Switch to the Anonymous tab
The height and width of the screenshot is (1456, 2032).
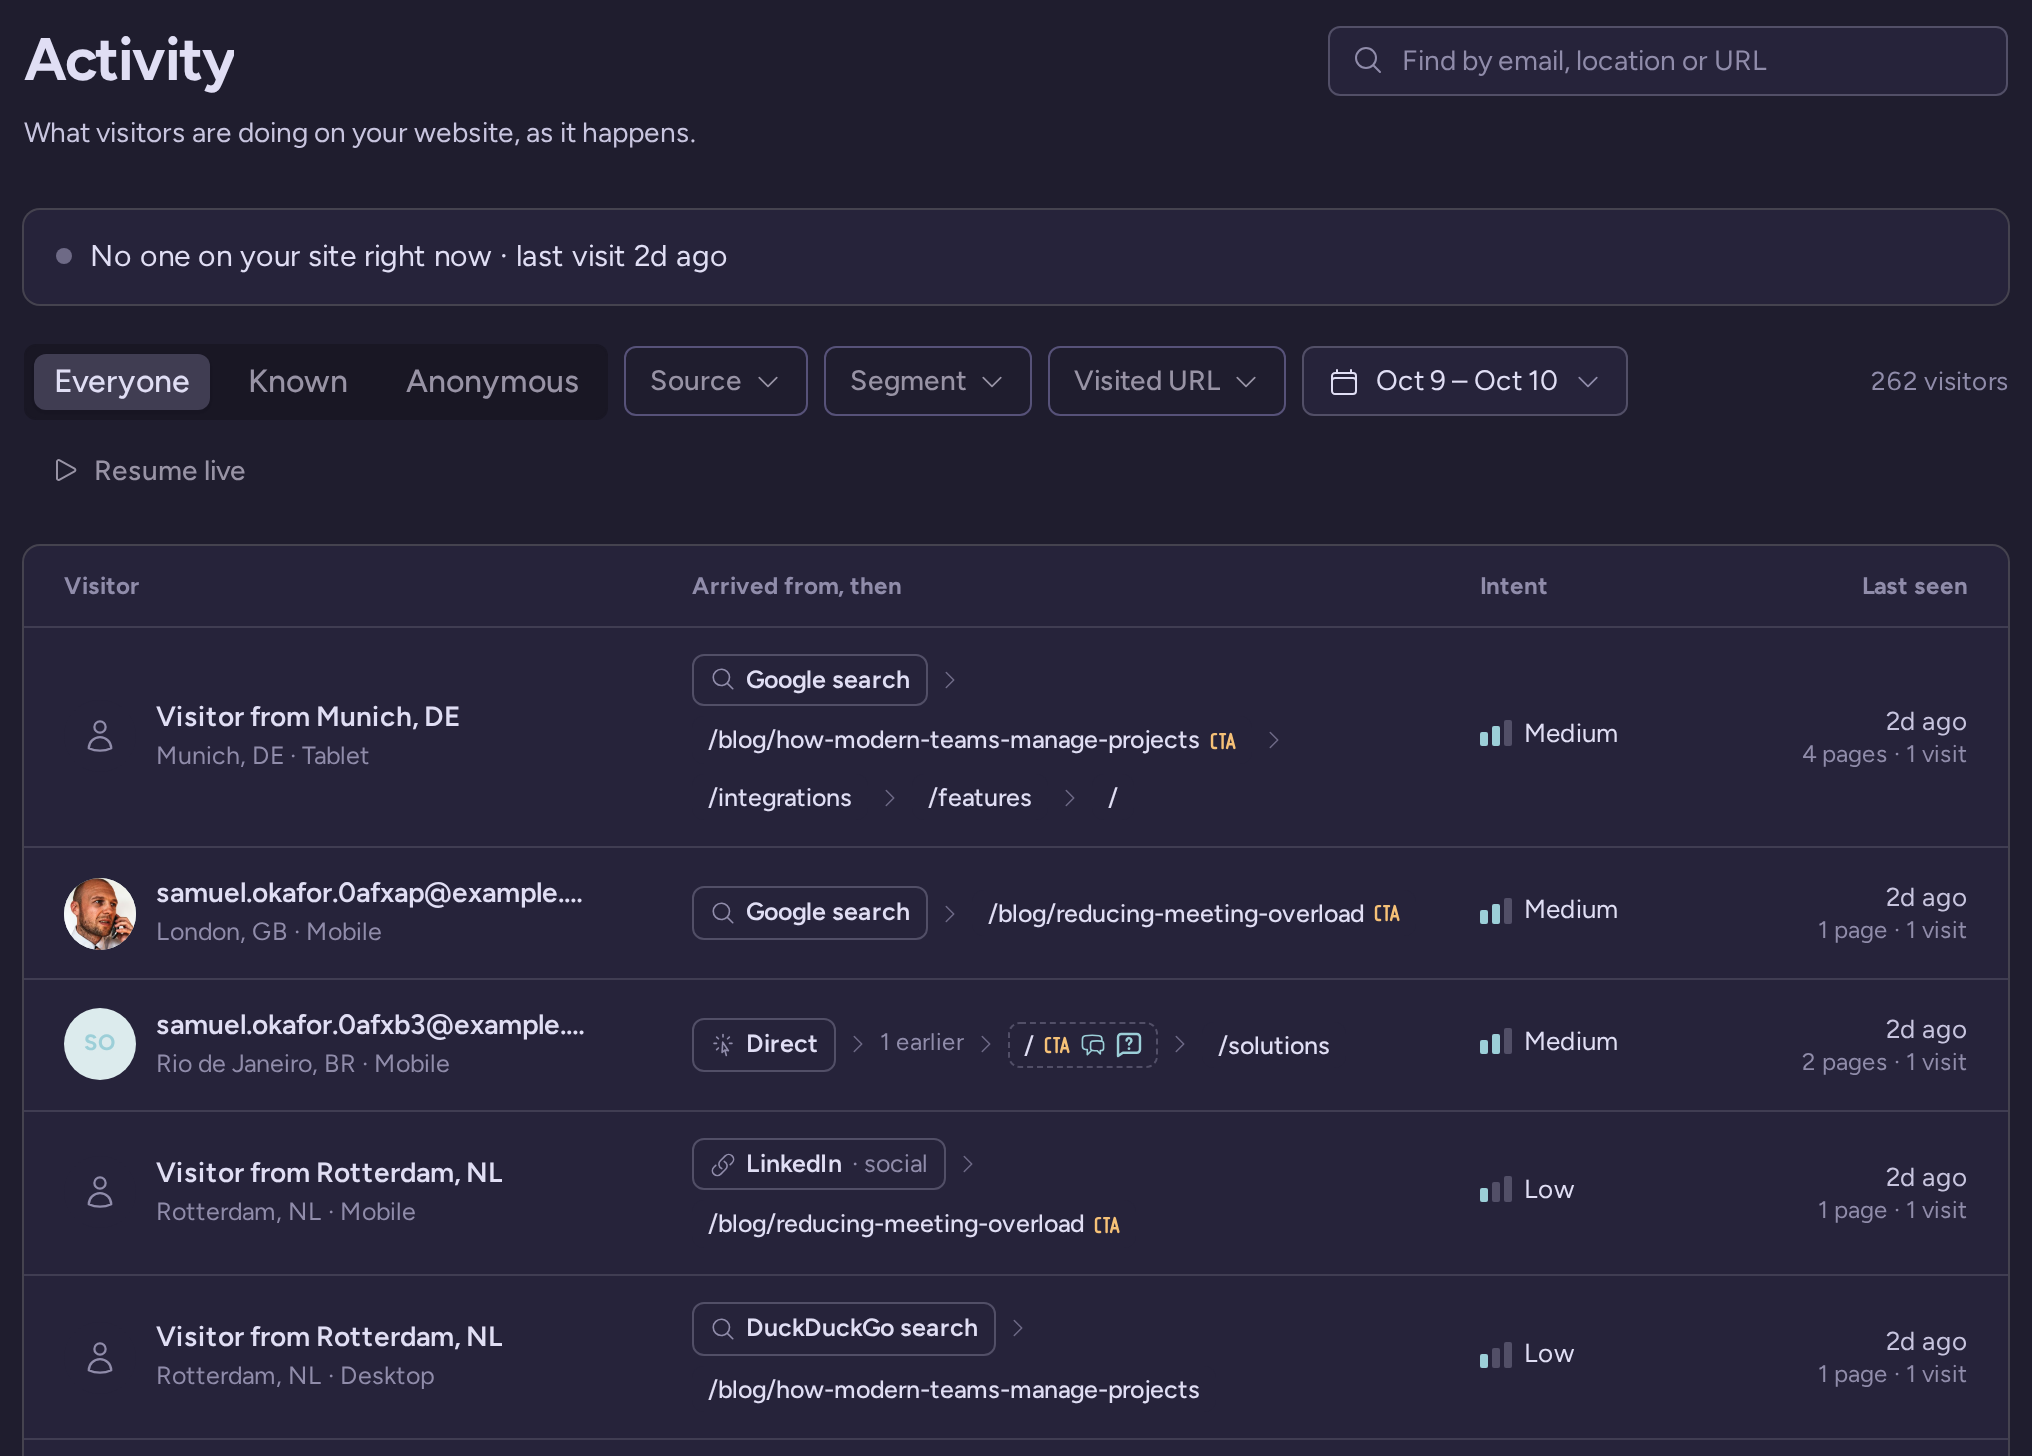(492, 381)
